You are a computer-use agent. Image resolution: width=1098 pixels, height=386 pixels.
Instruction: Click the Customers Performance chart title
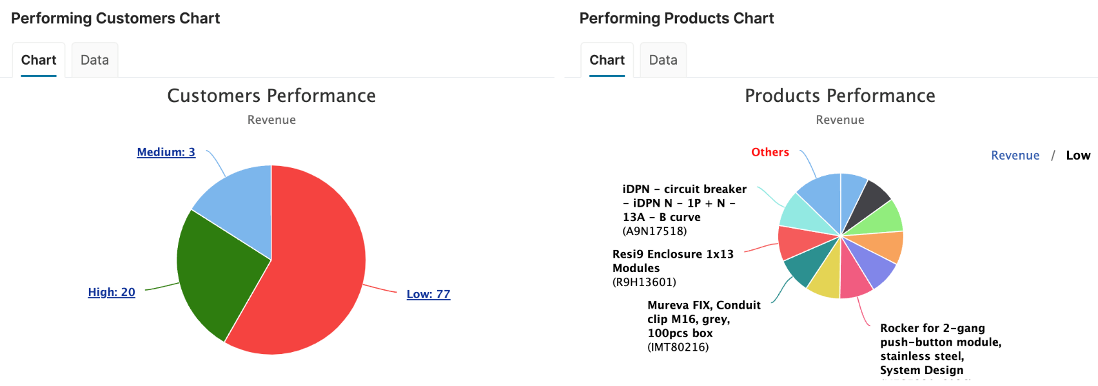click(x=271, y=95)
